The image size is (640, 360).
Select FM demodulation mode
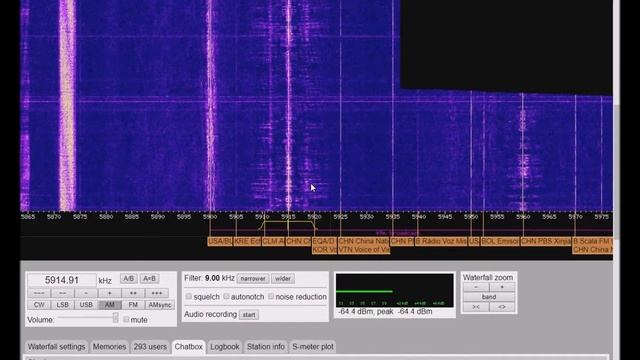click(x=133, y=305)
